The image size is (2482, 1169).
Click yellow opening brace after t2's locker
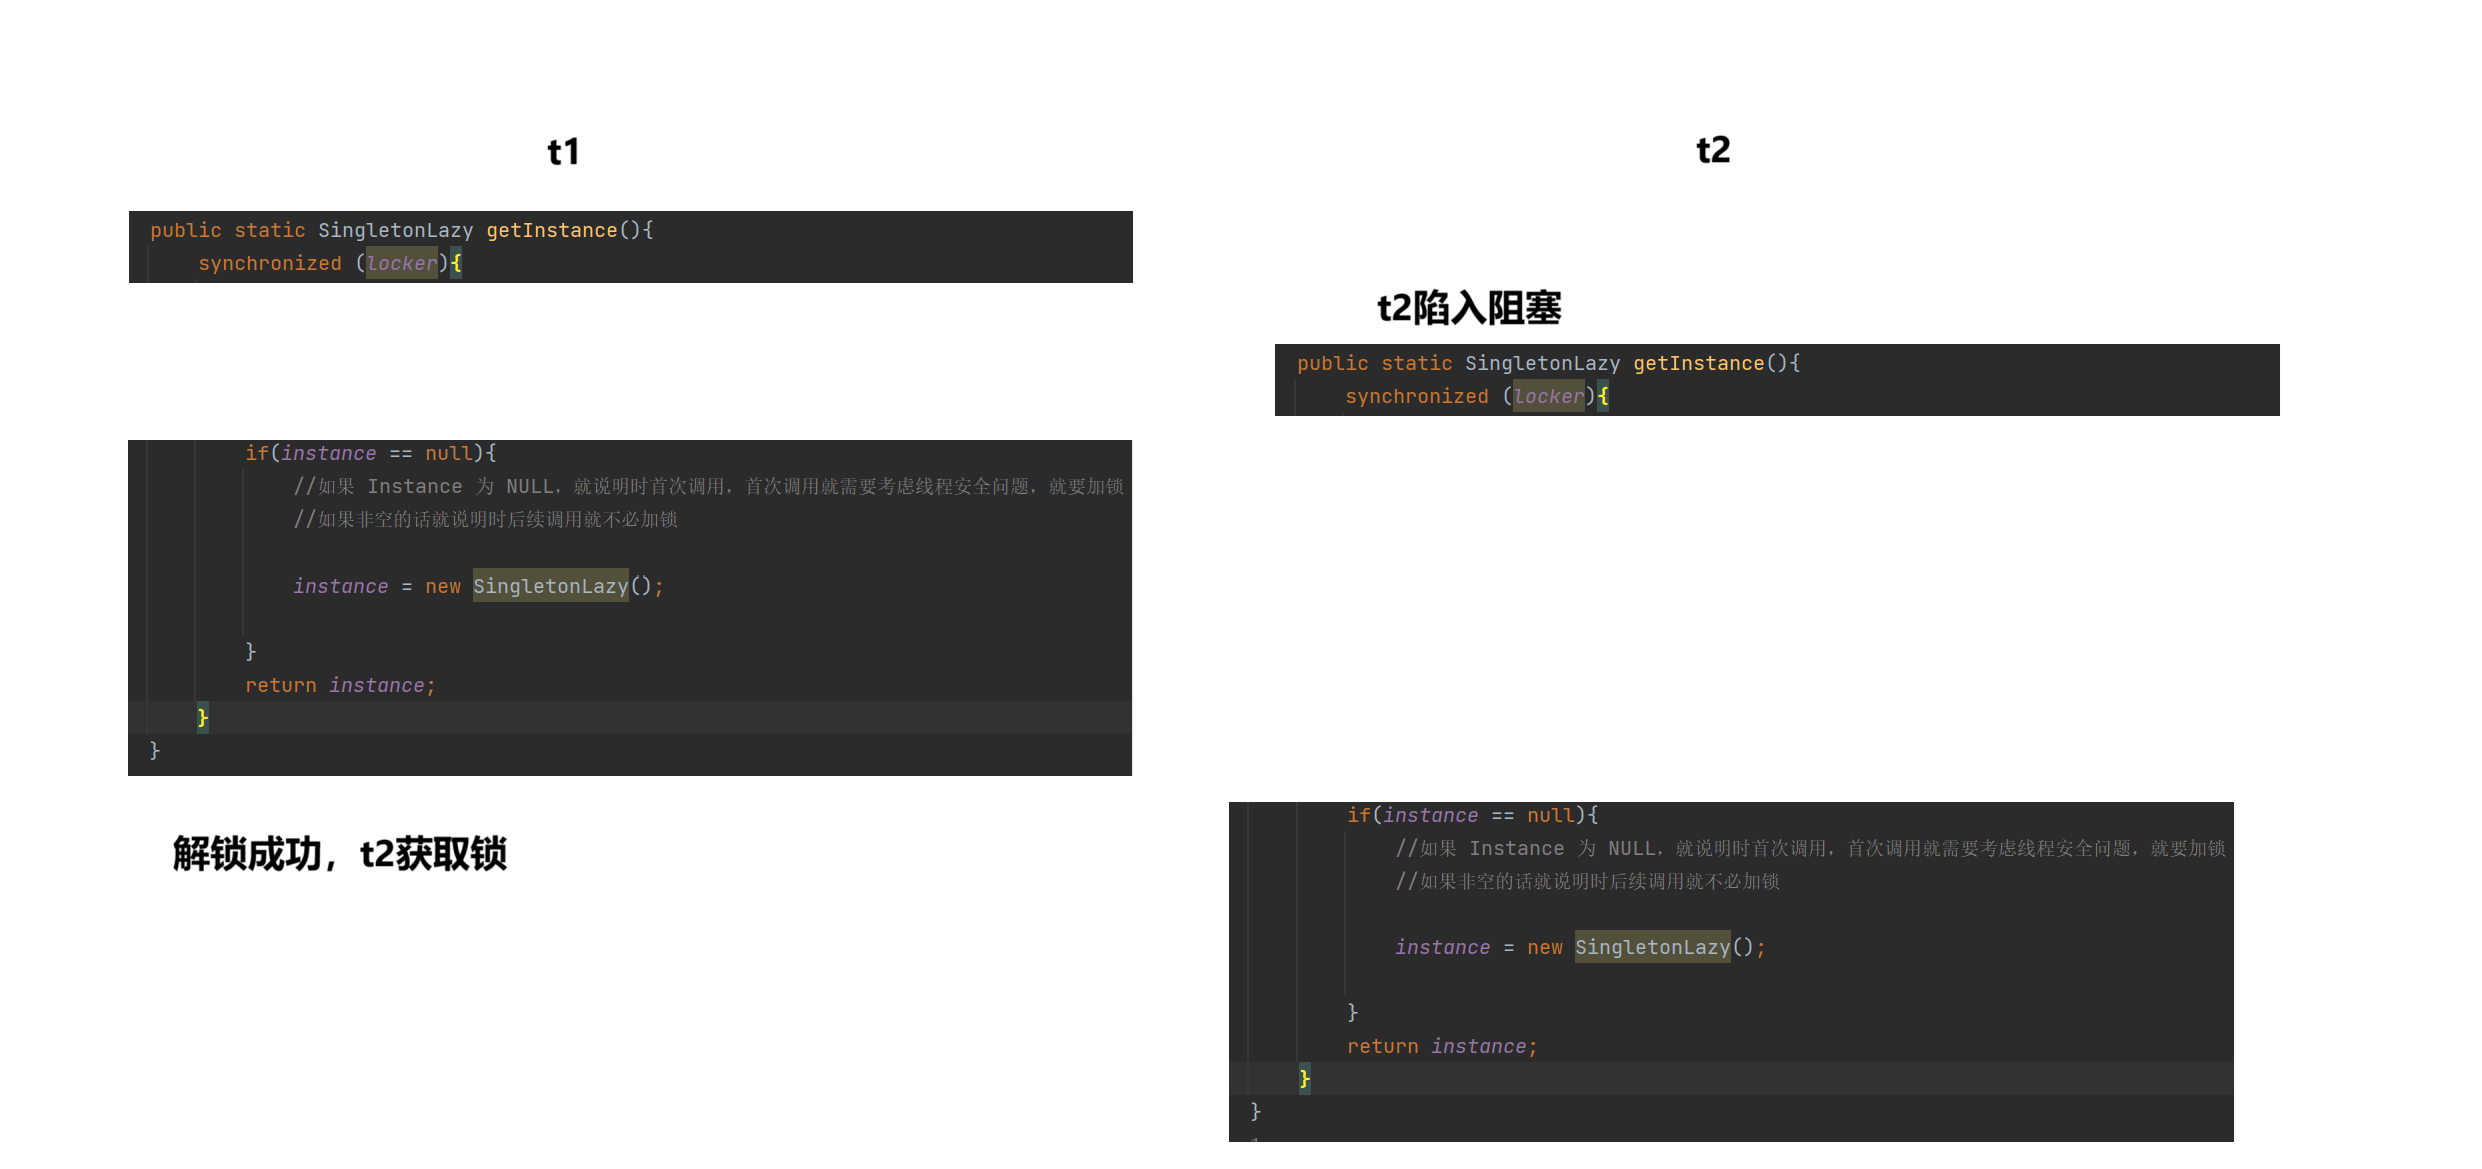(x=1603, y=397)
